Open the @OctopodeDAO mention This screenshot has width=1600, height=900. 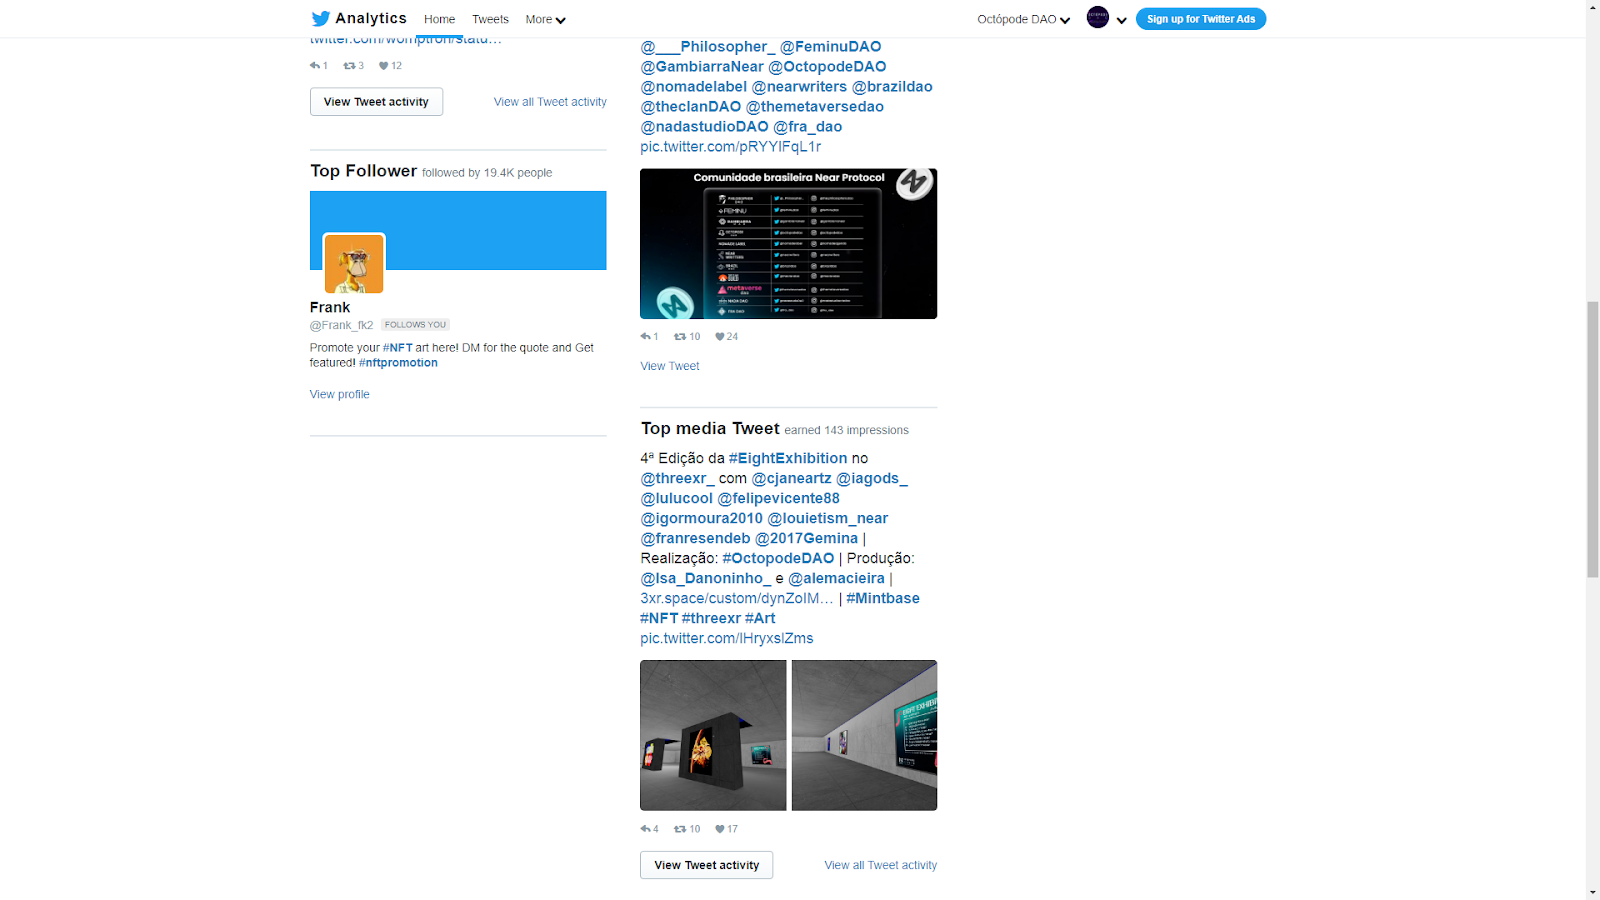point(827,66)
